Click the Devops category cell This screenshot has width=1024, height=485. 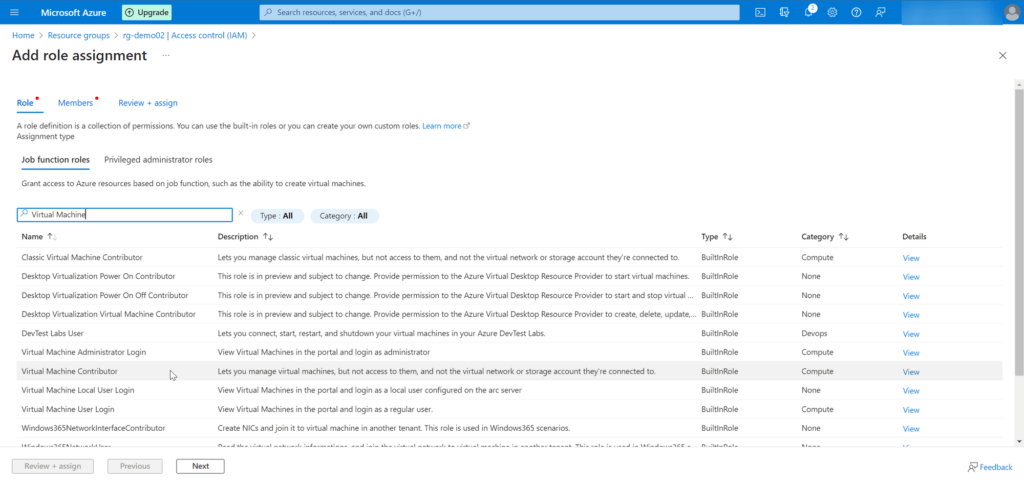(814, 333)
